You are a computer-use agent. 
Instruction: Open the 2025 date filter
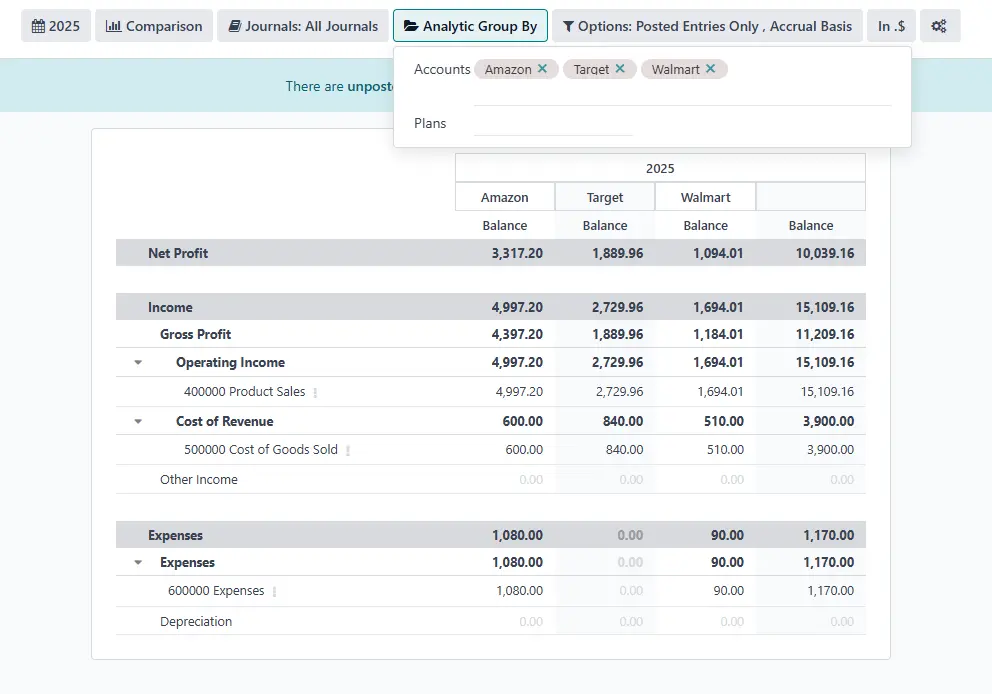pos(56,26)
